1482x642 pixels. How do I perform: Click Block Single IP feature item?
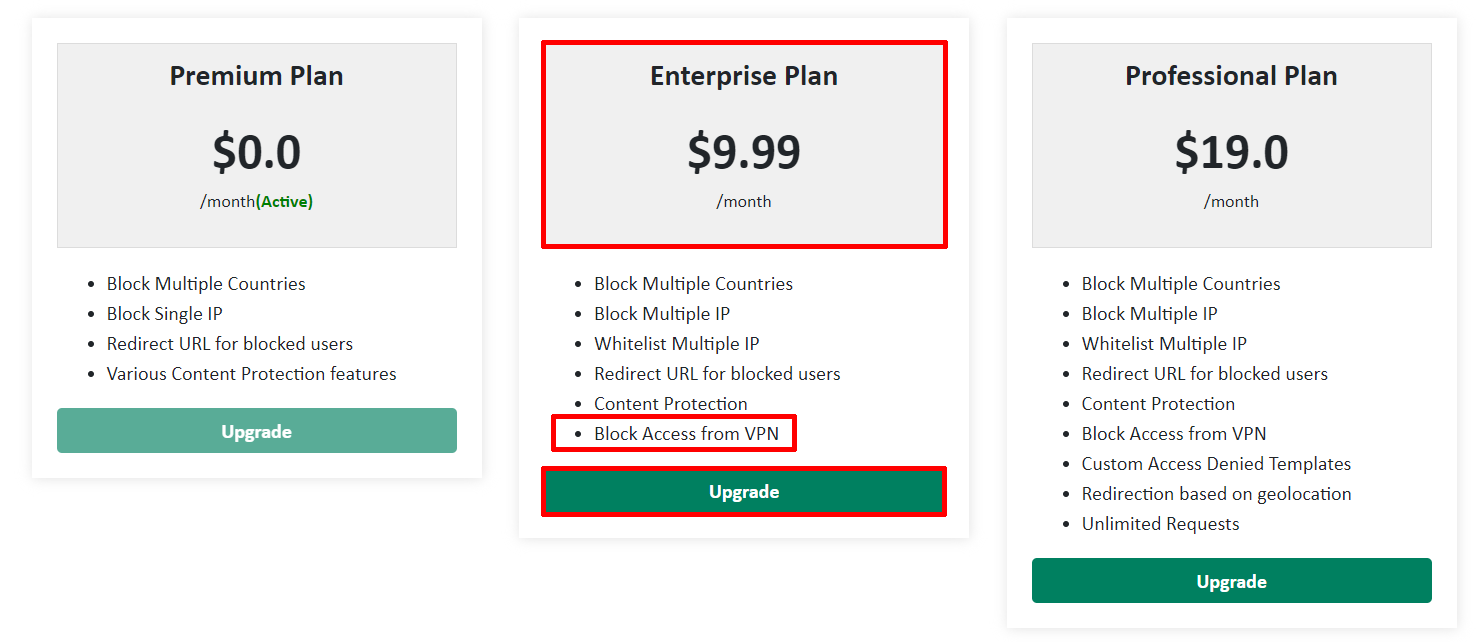click(x=165, y=313)
